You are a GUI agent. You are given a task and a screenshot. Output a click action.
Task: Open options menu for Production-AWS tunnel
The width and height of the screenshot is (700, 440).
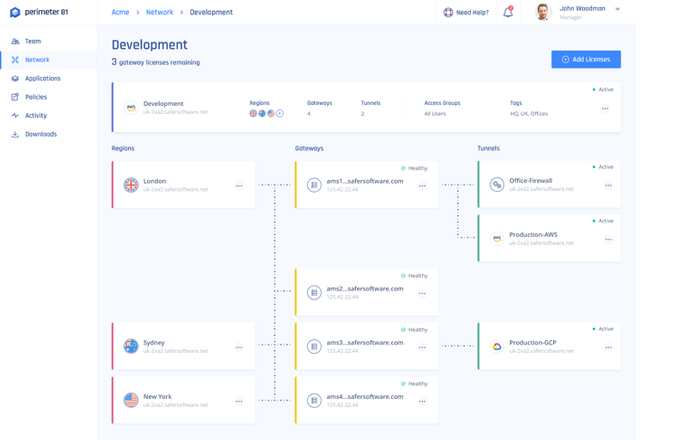pyautogui.click(x=608, y=240)
